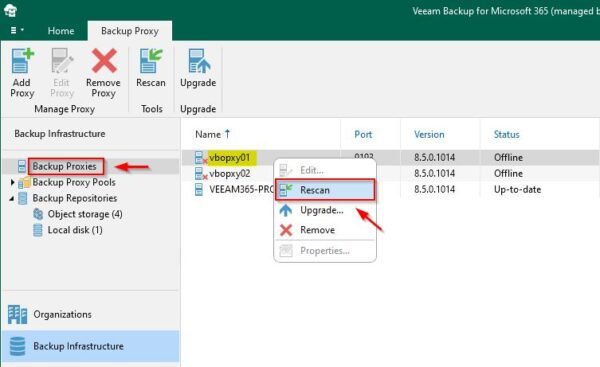The image size is (600, 367).
Task: Open the Backup Infrastructure navigation pane
Action: (91, 346)
